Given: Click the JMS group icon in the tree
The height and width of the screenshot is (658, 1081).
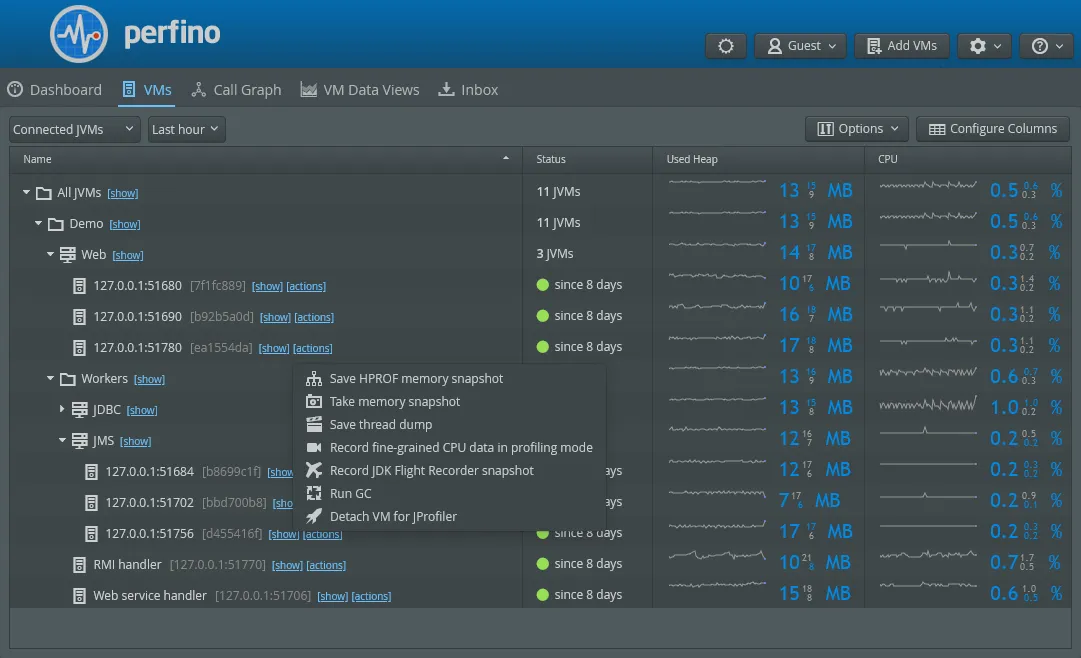Looking at the screenshot, I should (78, 440).
